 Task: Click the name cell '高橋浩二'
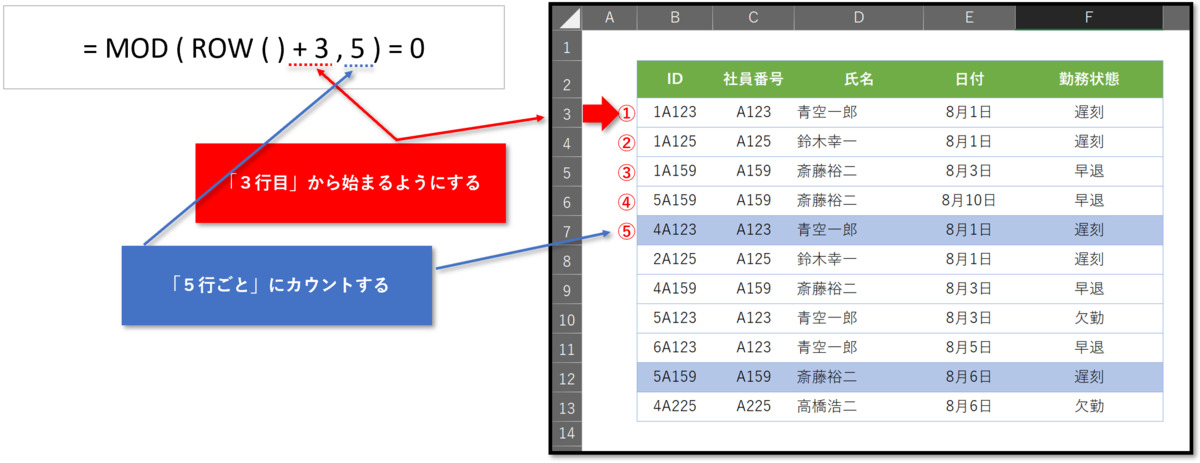[859, 406]
